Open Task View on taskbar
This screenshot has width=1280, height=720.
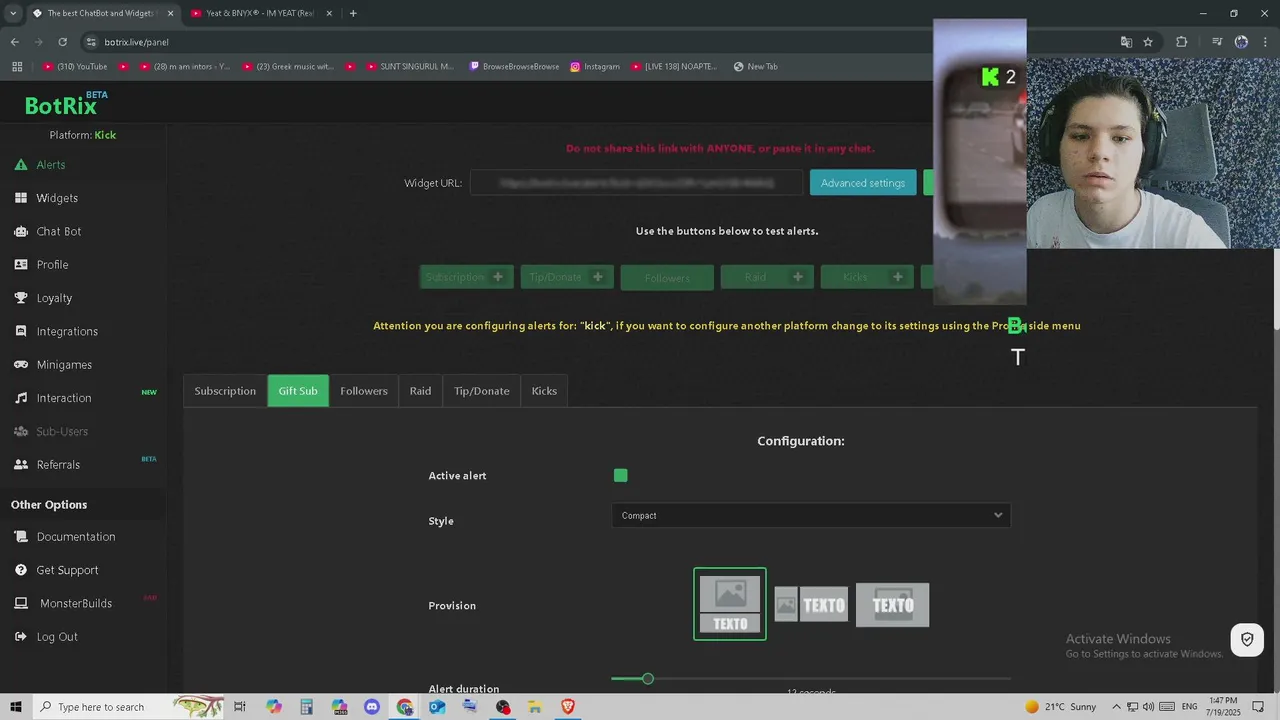(240, 707)
